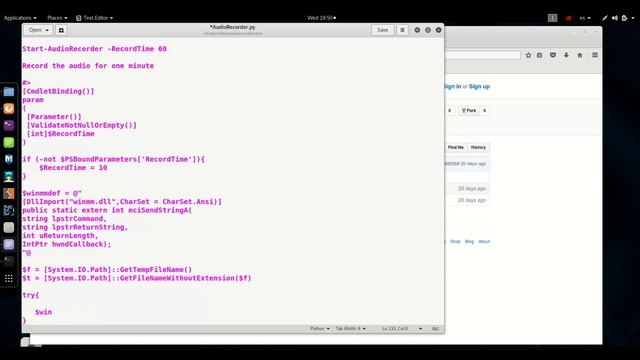This screenshot has height=360, width=640.
Task: Click the 'try{' line in the editor
Action: [x=31, y=295]
